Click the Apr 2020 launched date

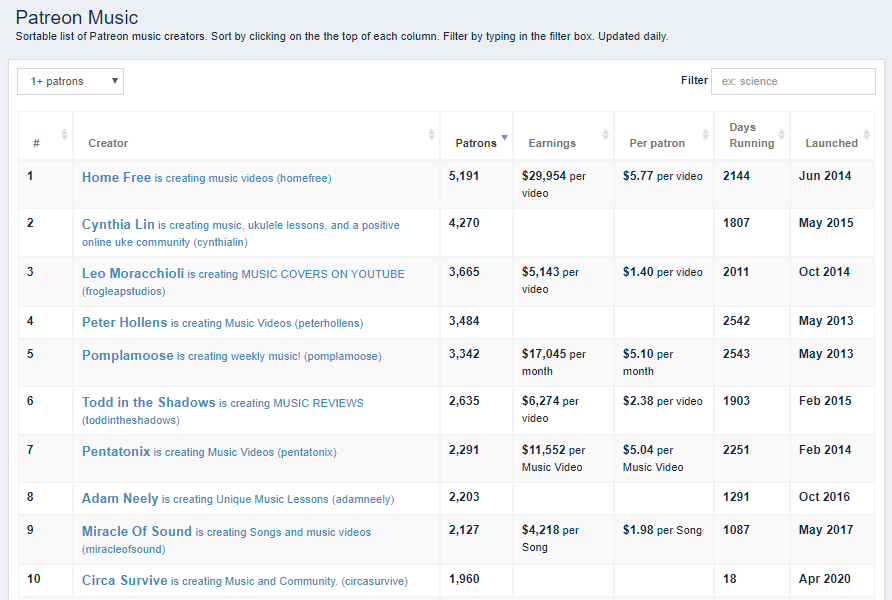tap(824, 579)
